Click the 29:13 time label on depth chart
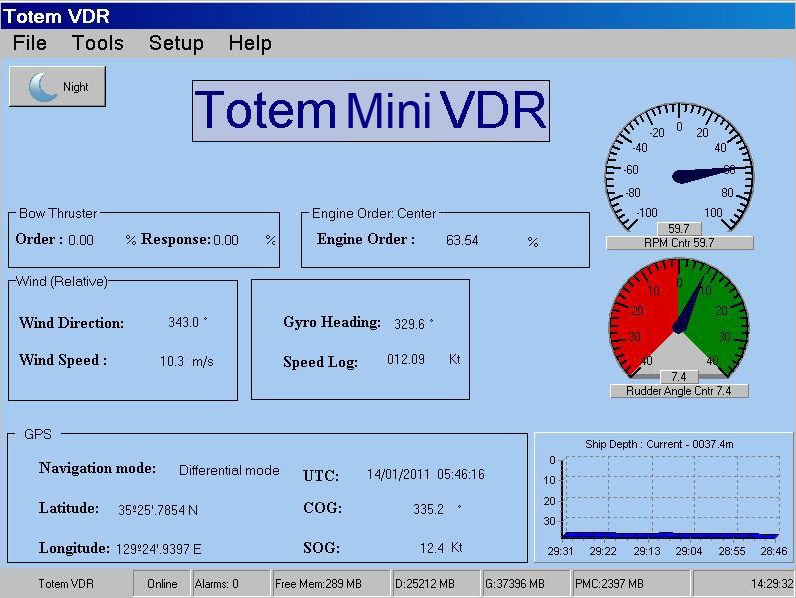The height and width of the screenshot is (598, 796). 647,551
